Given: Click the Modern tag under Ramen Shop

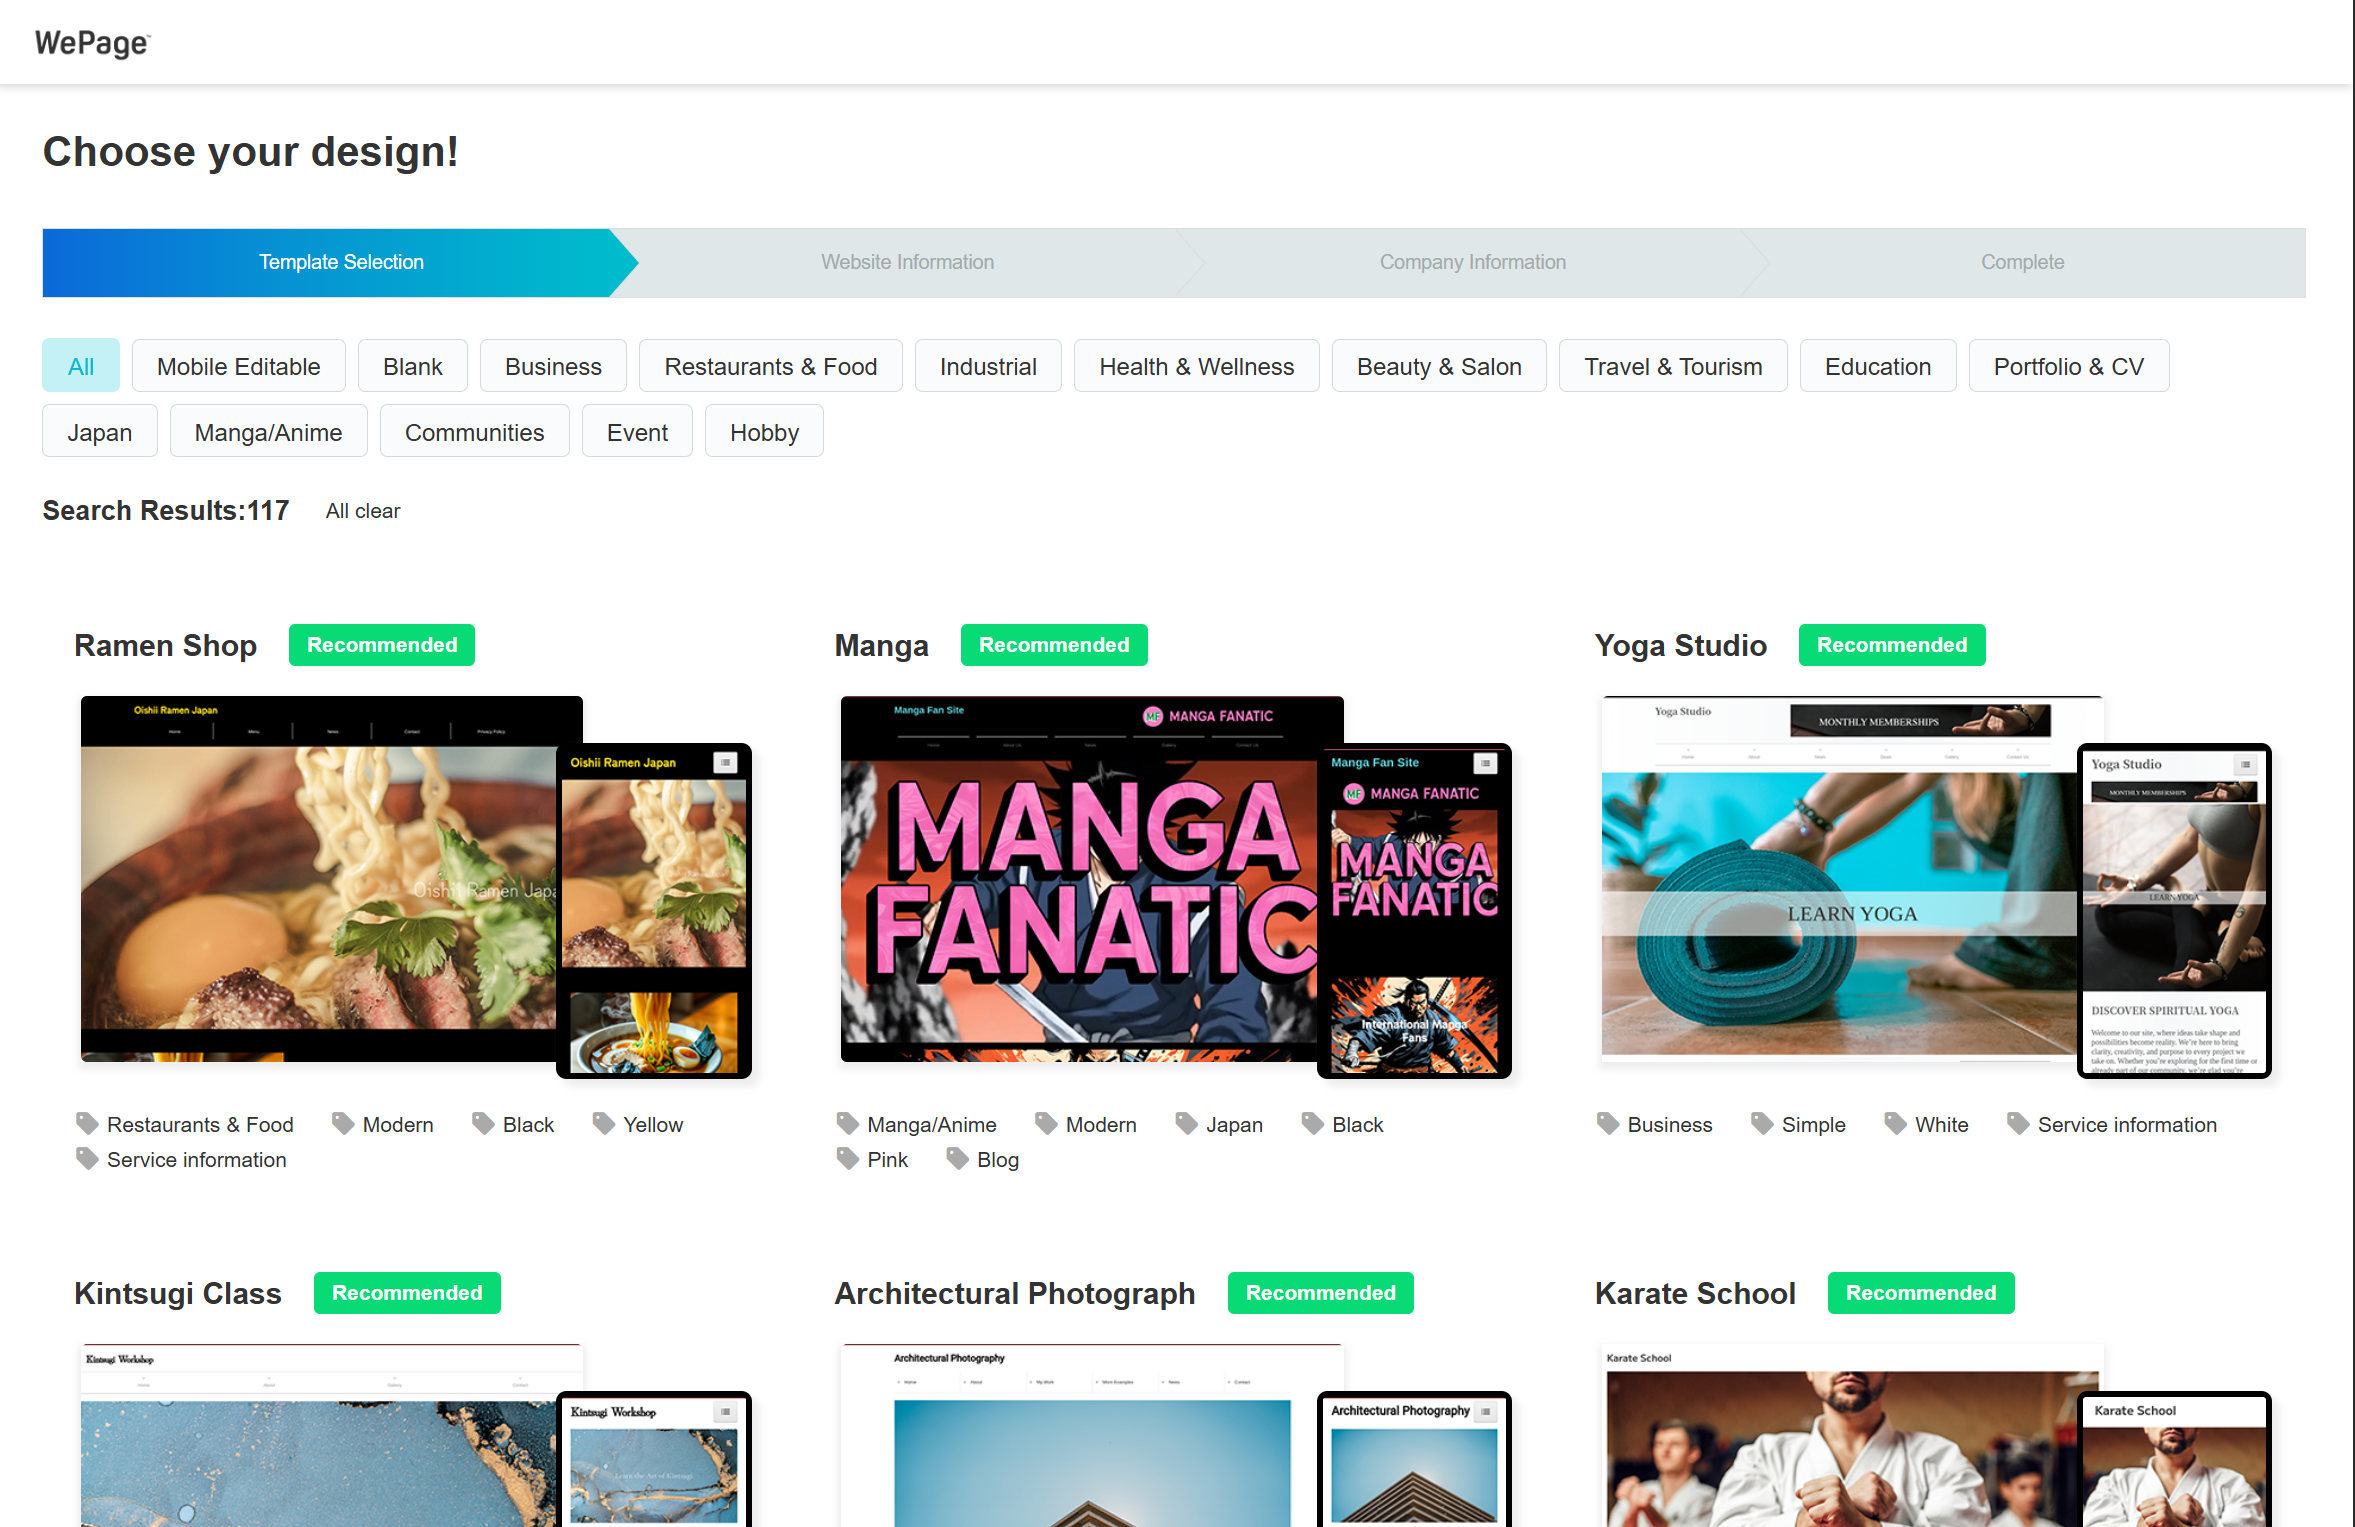Looking at the screenshot, I should tap(398, 1125).
